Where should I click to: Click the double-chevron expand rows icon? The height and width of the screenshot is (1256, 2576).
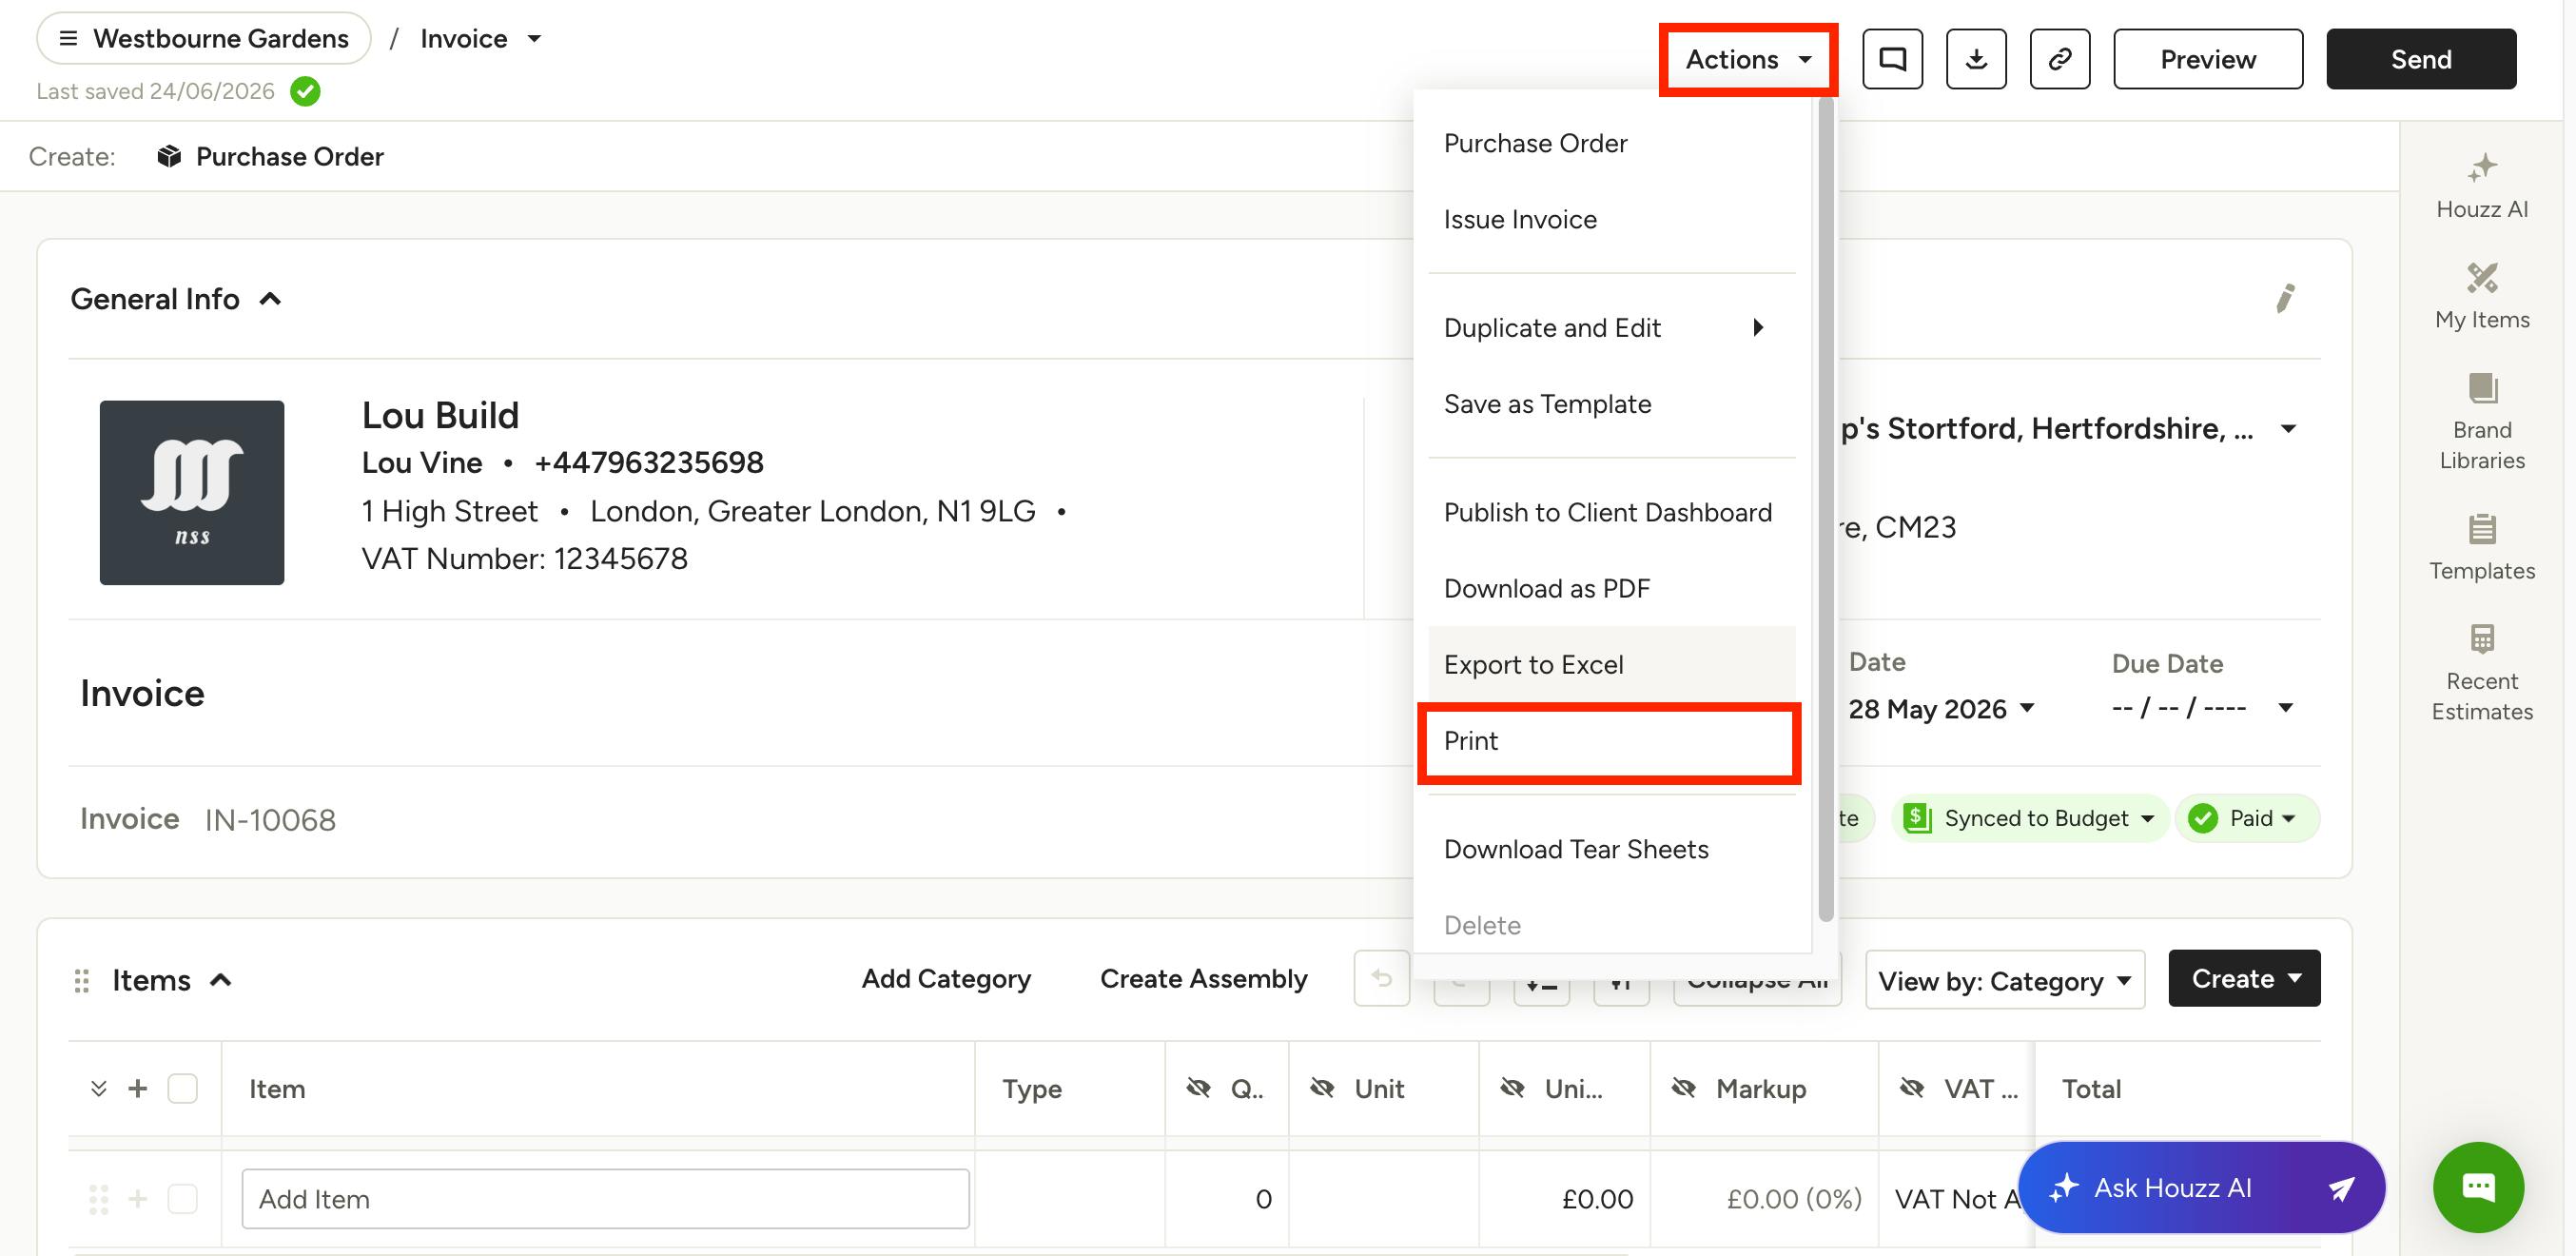click(x=98, y=1087)
